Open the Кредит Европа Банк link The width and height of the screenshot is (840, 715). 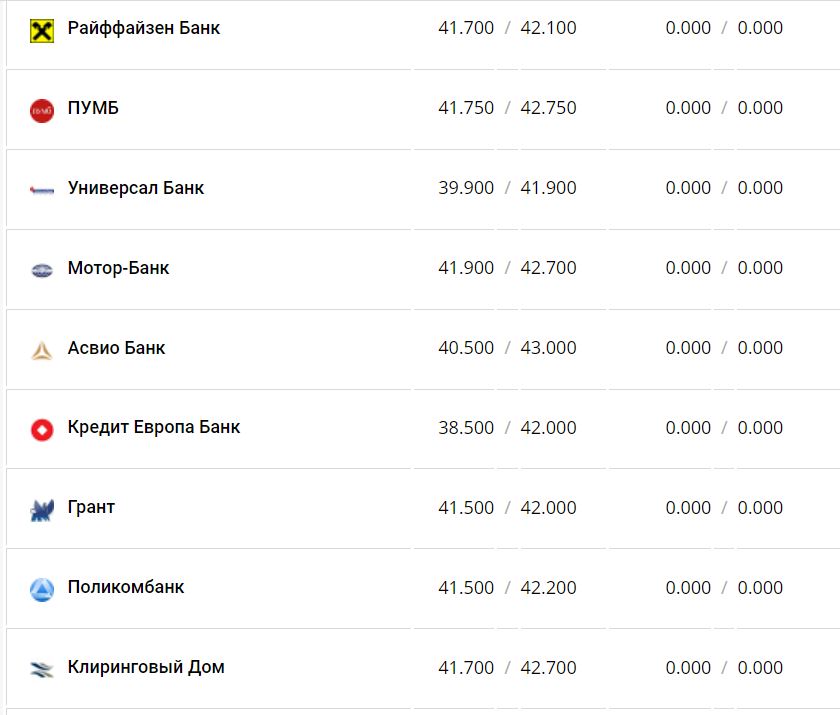(x=154, y=427)
